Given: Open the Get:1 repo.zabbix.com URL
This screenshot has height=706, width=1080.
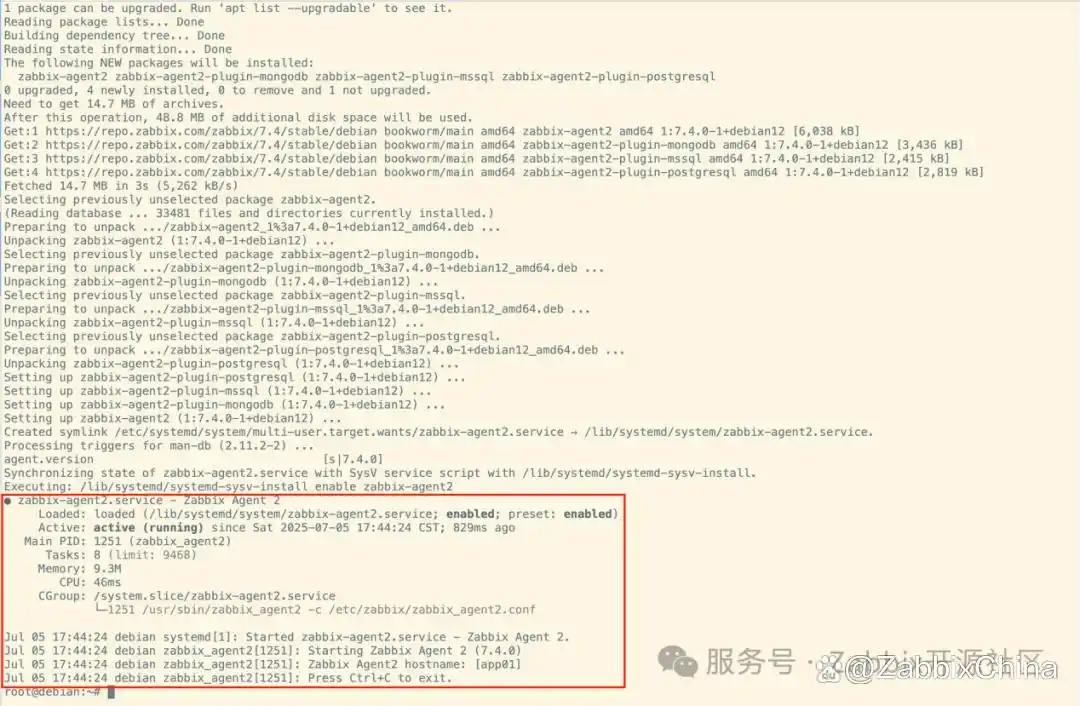Looking at the screenshot, I should click(211, 131).
